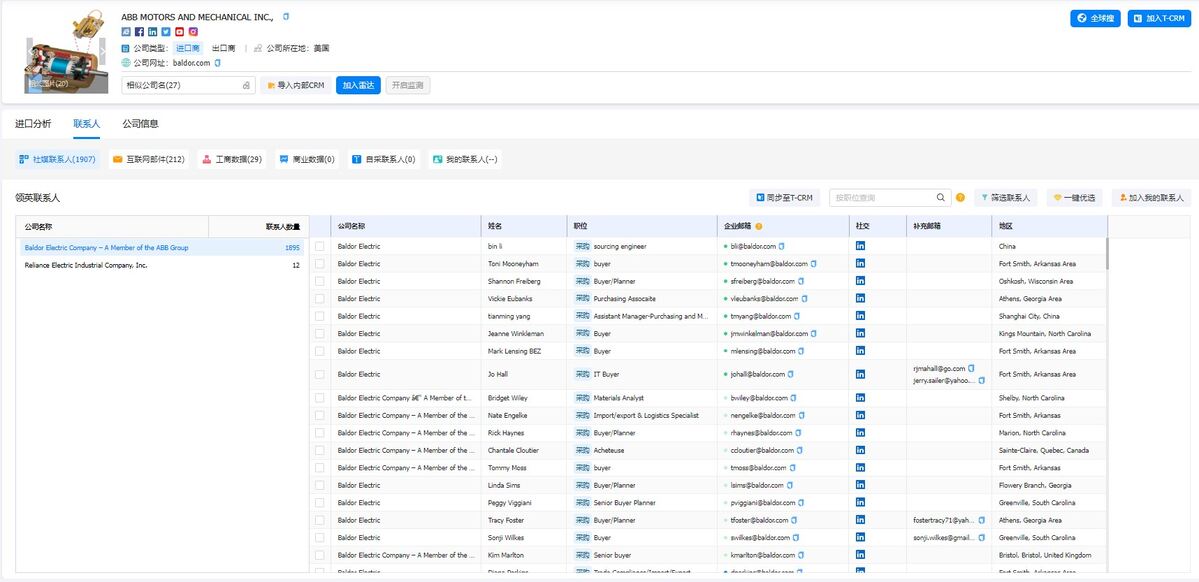Open the 相似公司名(27) dropdown
Viewport: 1199px width, 582px height.
tap(188, 86)
